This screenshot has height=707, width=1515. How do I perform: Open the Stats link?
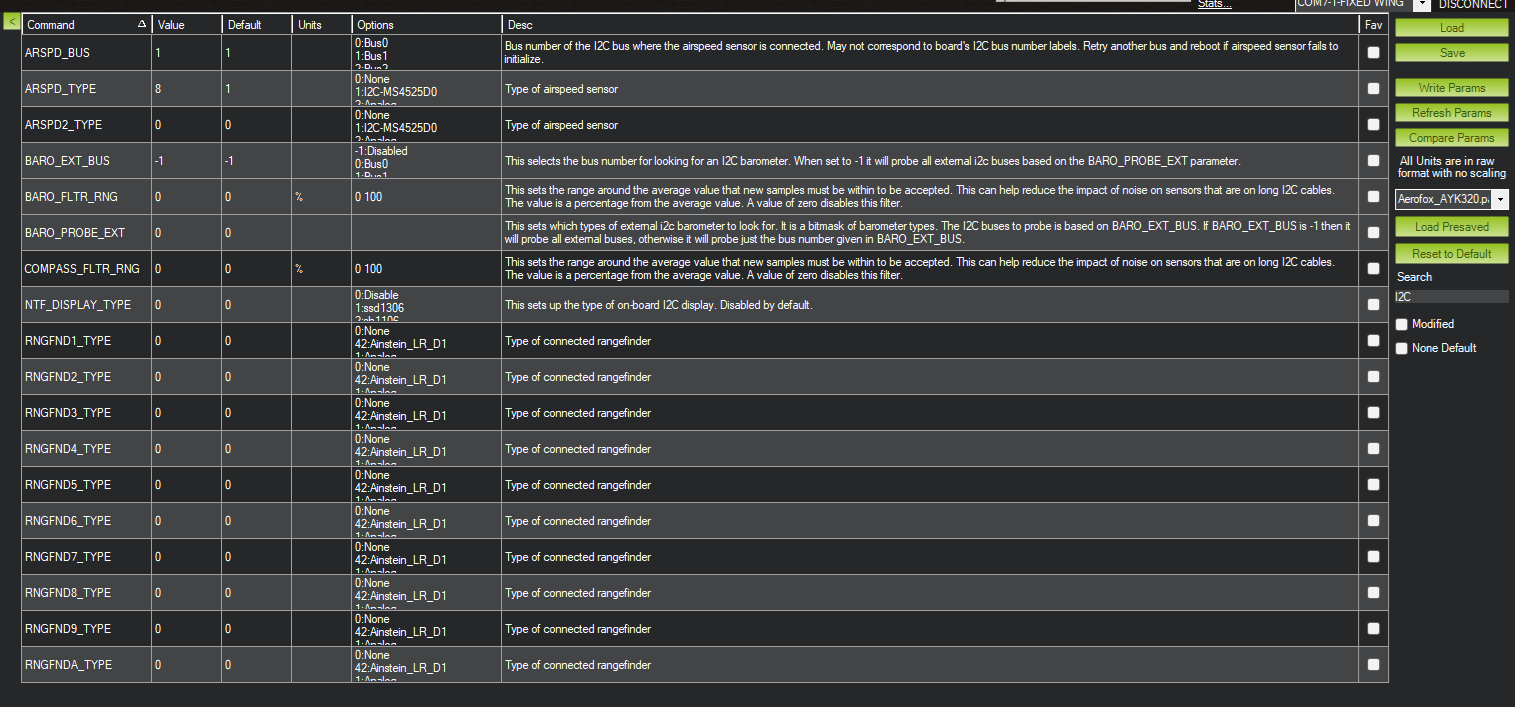pos(1215,5)
